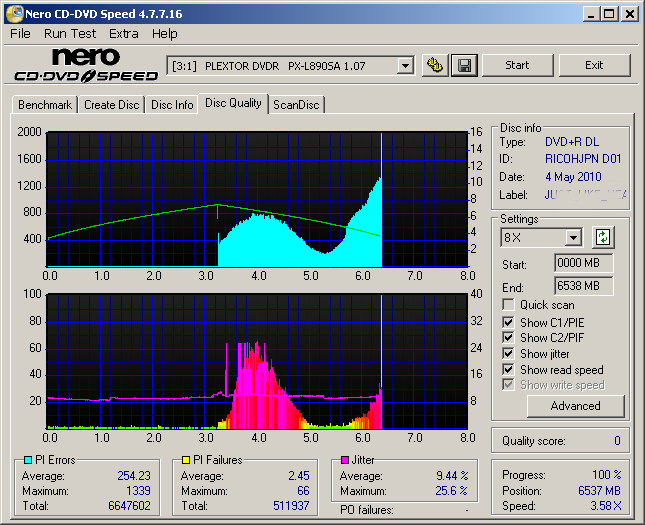Click the floppy disk save icon
This screenshot has height=525, width=645.
tap(463, 65)
